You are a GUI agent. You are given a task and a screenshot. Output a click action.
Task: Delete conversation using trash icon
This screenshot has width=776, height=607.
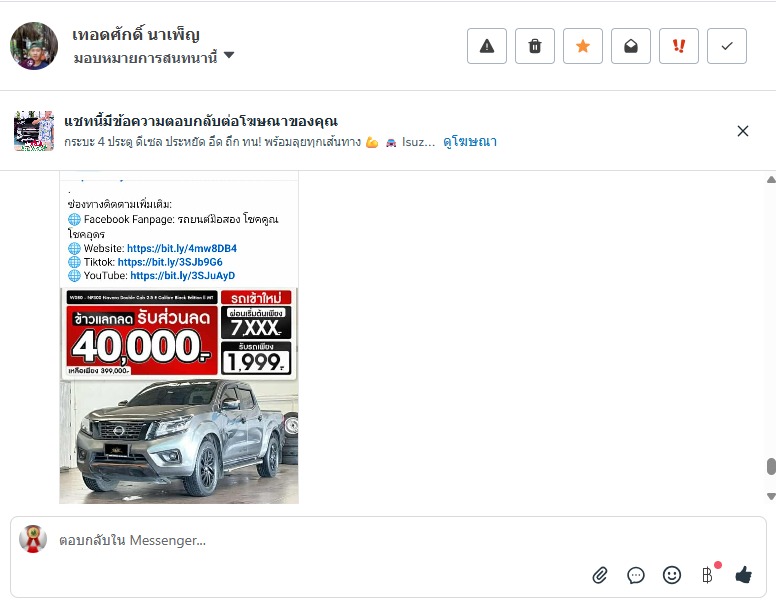point(534,46)
